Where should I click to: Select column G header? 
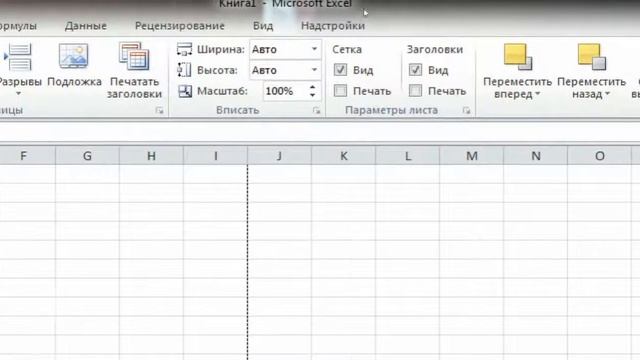87,156
